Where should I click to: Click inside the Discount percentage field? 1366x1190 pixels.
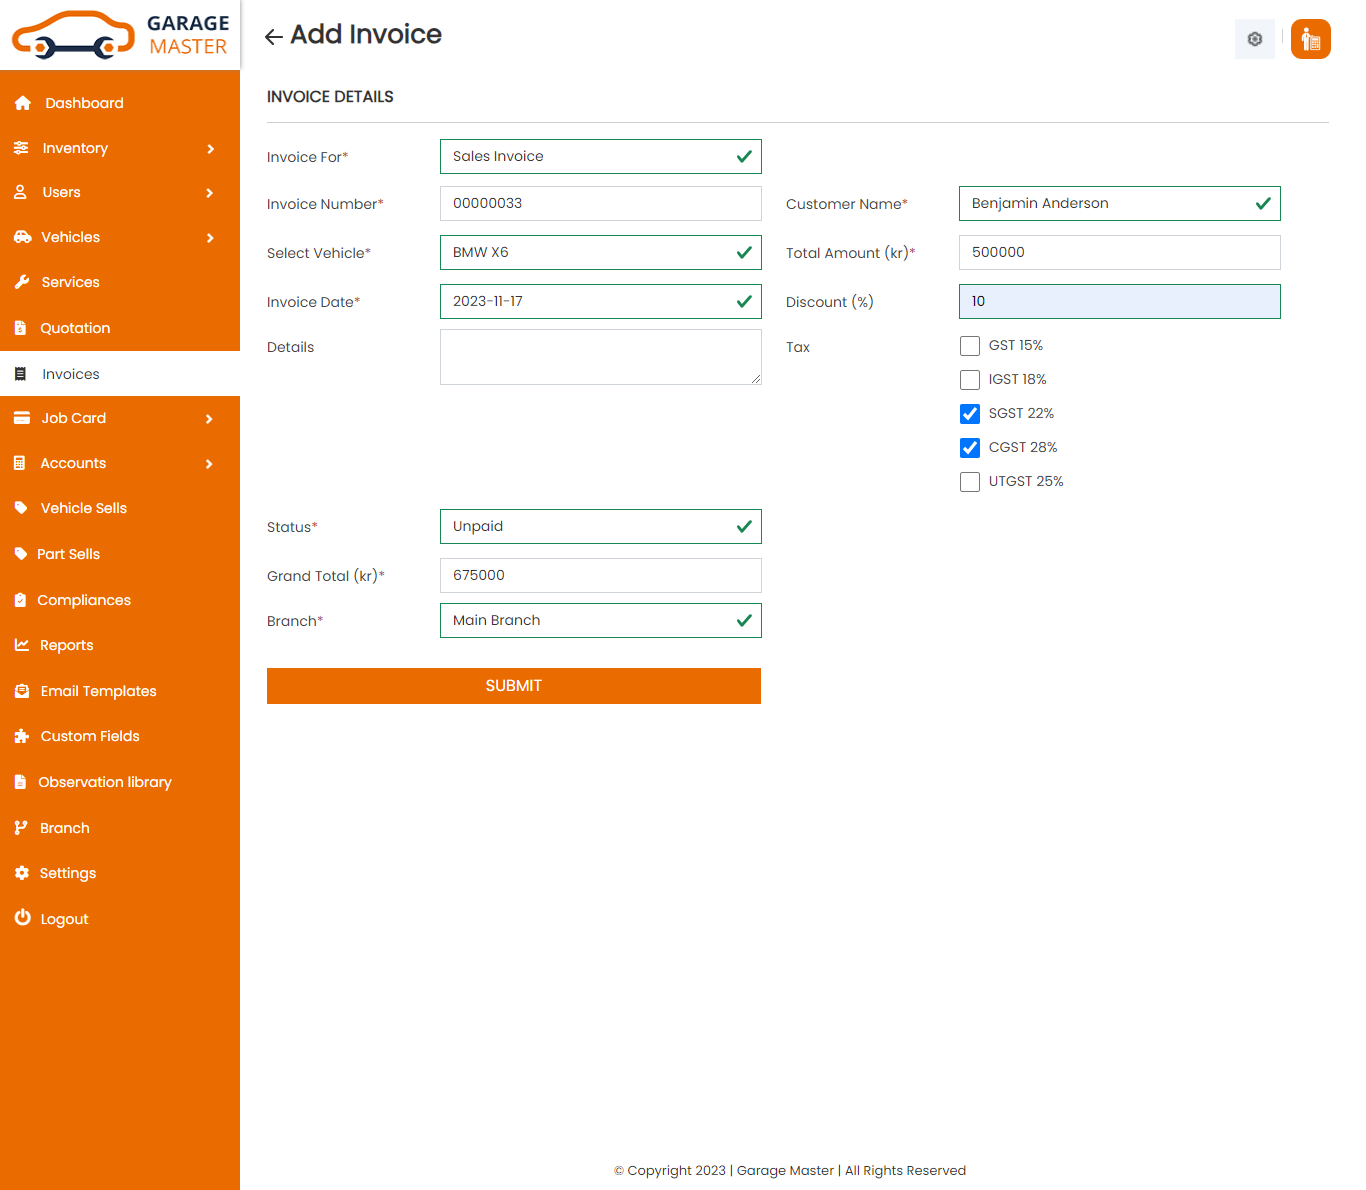click(1119, 301)
